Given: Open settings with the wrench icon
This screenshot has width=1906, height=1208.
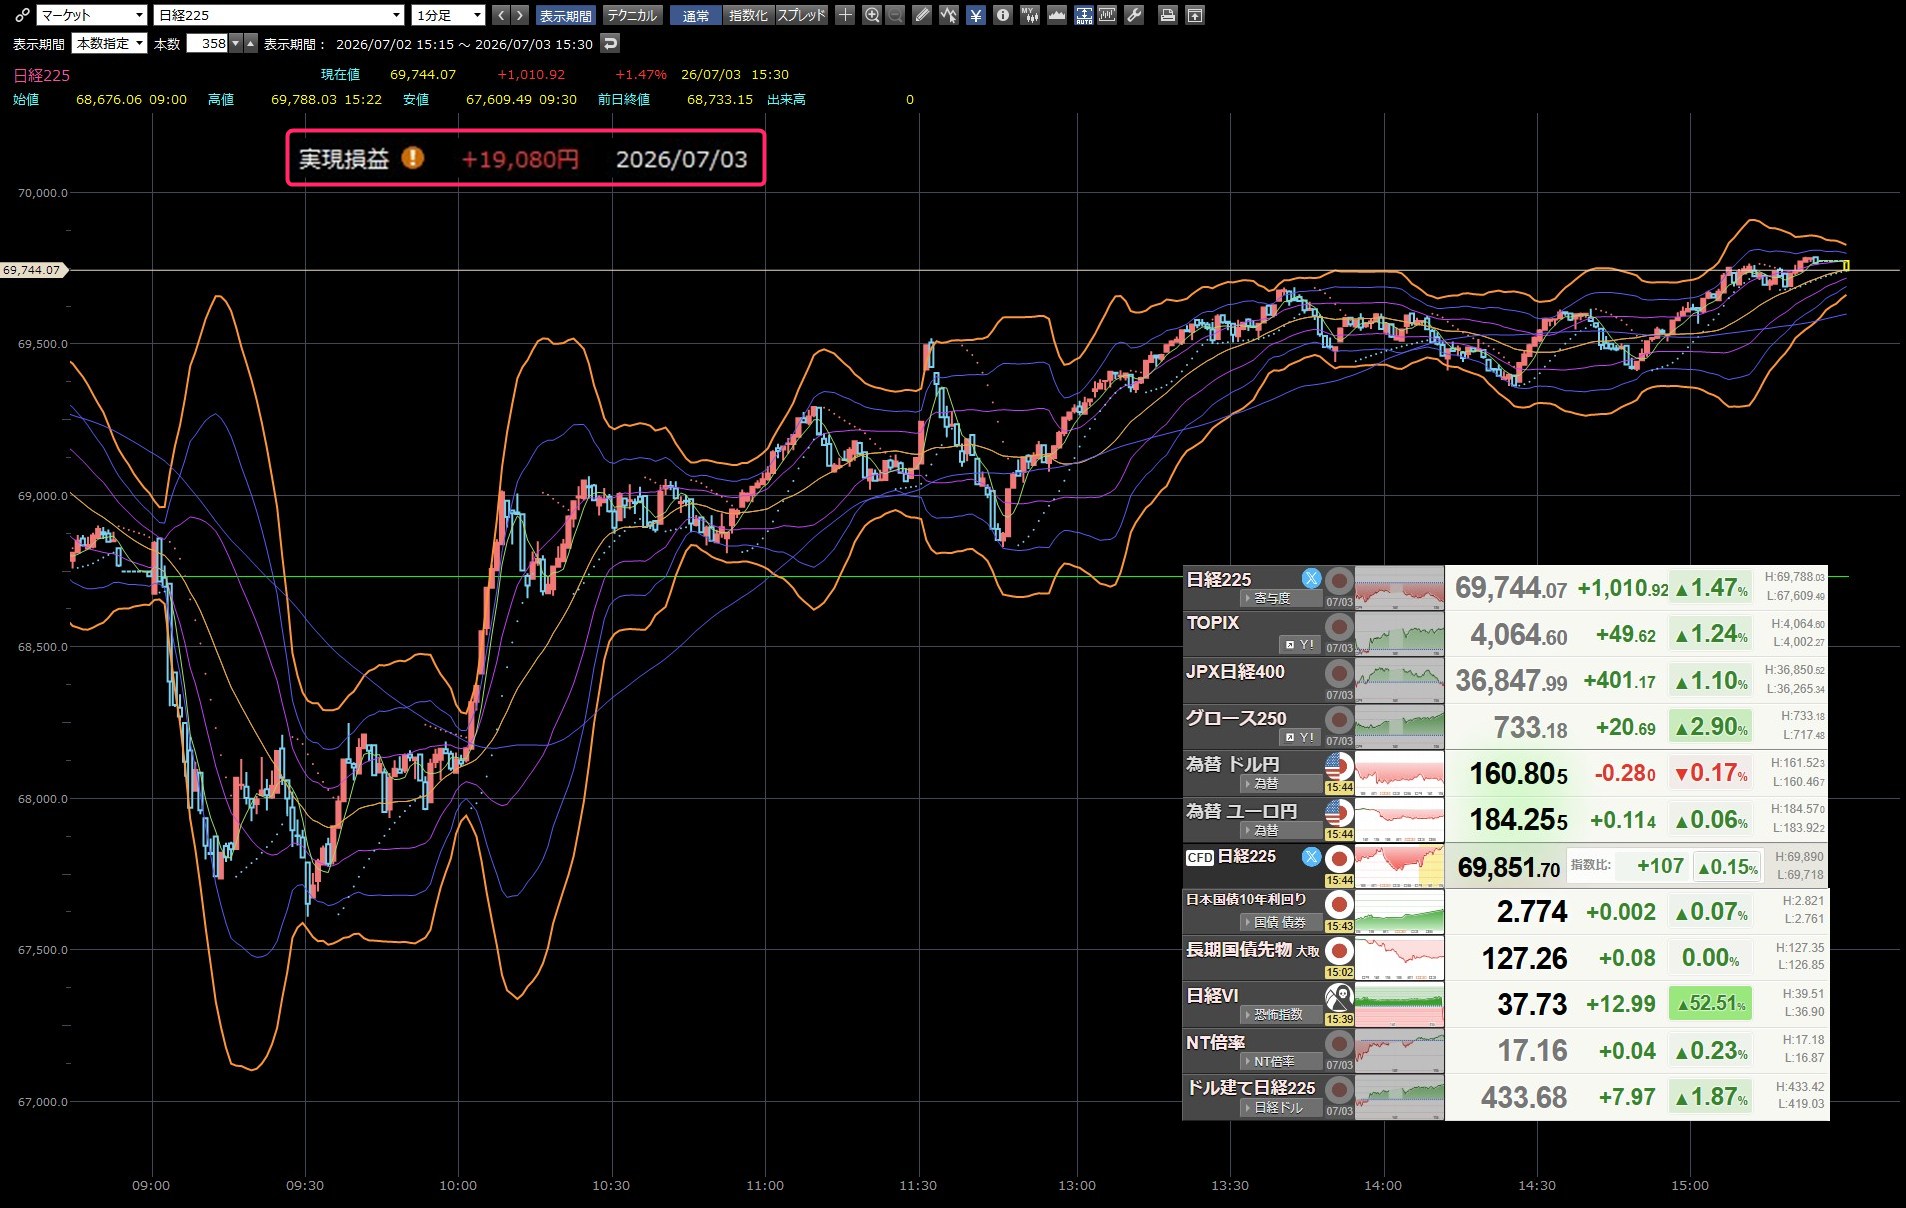Looking at the screenshot, I should tap(1134, 15).
